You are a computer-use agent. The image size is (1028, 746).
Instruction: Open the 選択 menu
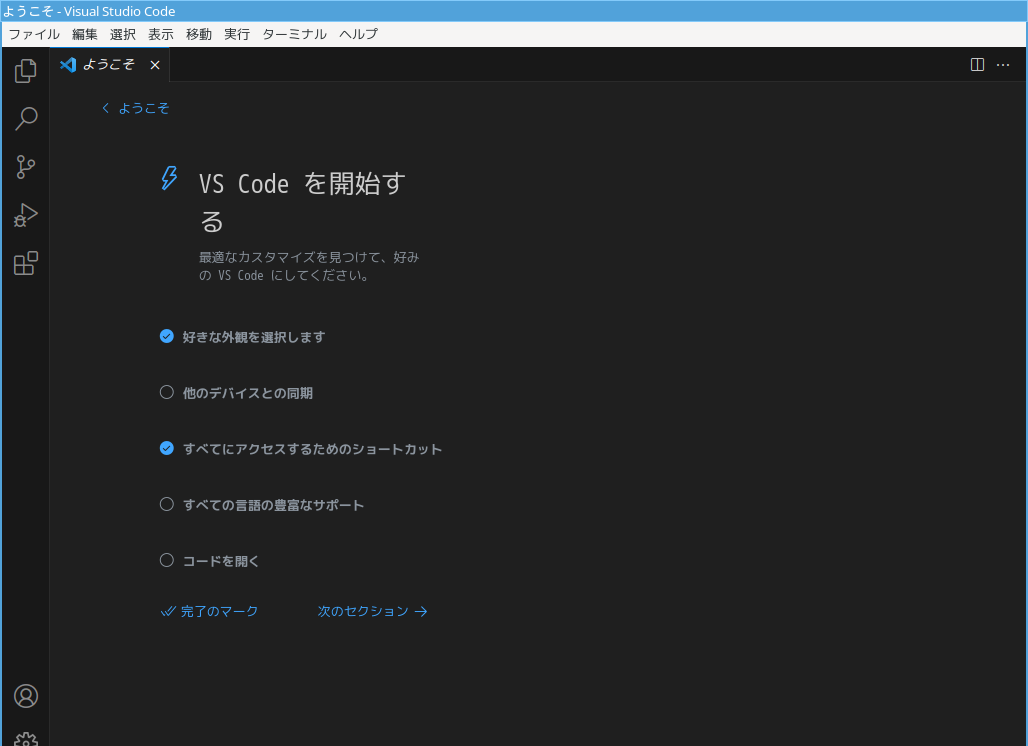[123, 34]
